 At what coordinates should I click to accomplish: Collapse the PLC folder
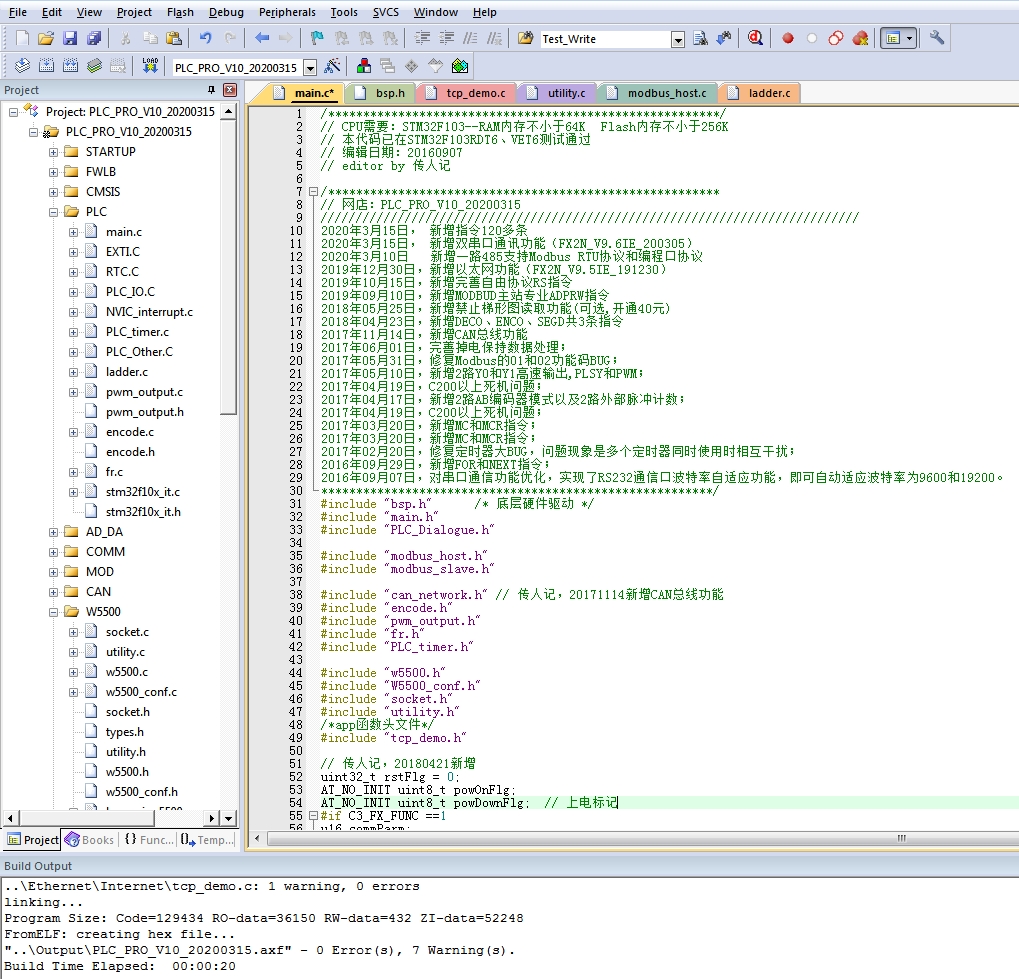tap(53, 212)
